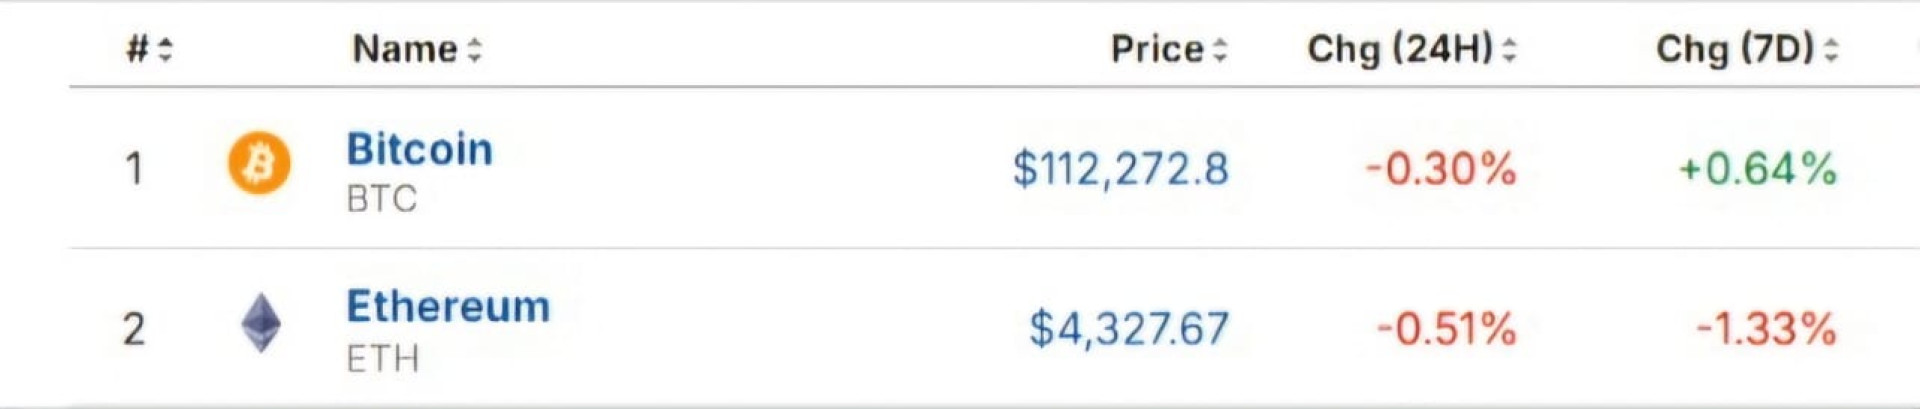Select the Ethereum price $4,327.67

tap(1129, 328)
